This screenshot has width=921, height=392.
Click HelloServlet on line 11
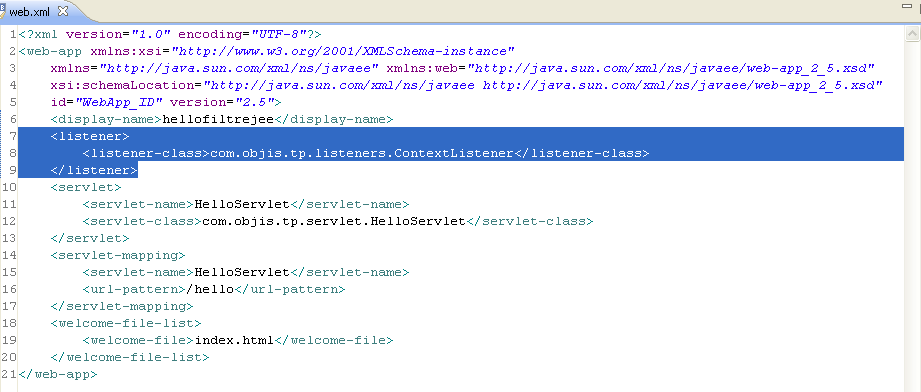point(242,205)
